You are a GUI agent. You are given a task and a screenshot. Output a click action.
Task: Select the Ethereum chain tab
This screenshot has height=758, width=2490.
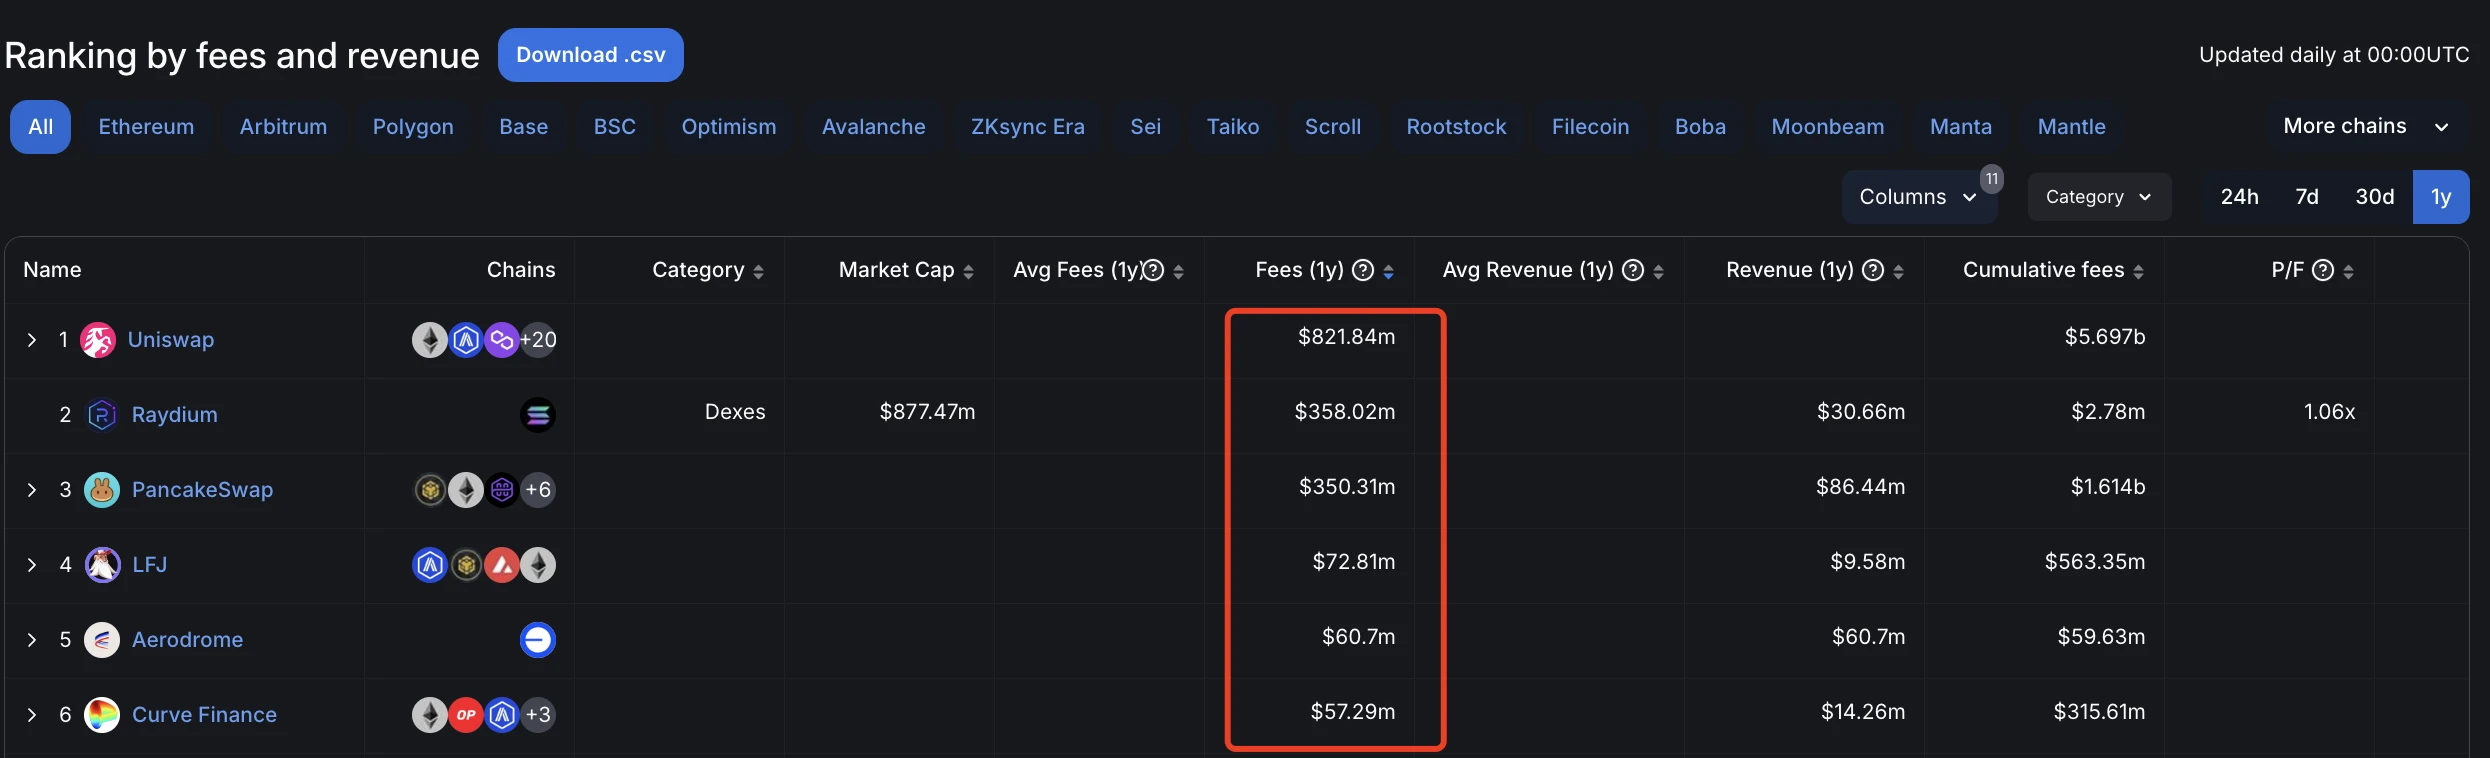coord(146,127)
